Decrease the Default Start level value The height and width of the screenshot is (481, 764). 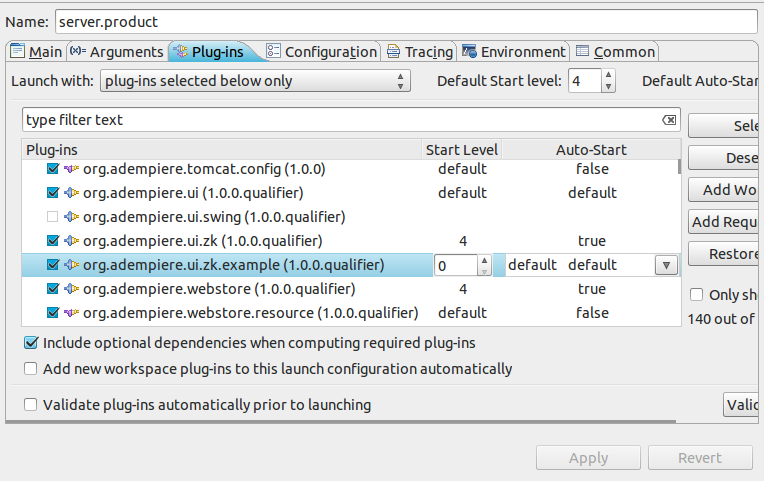(x=608, y=87)
